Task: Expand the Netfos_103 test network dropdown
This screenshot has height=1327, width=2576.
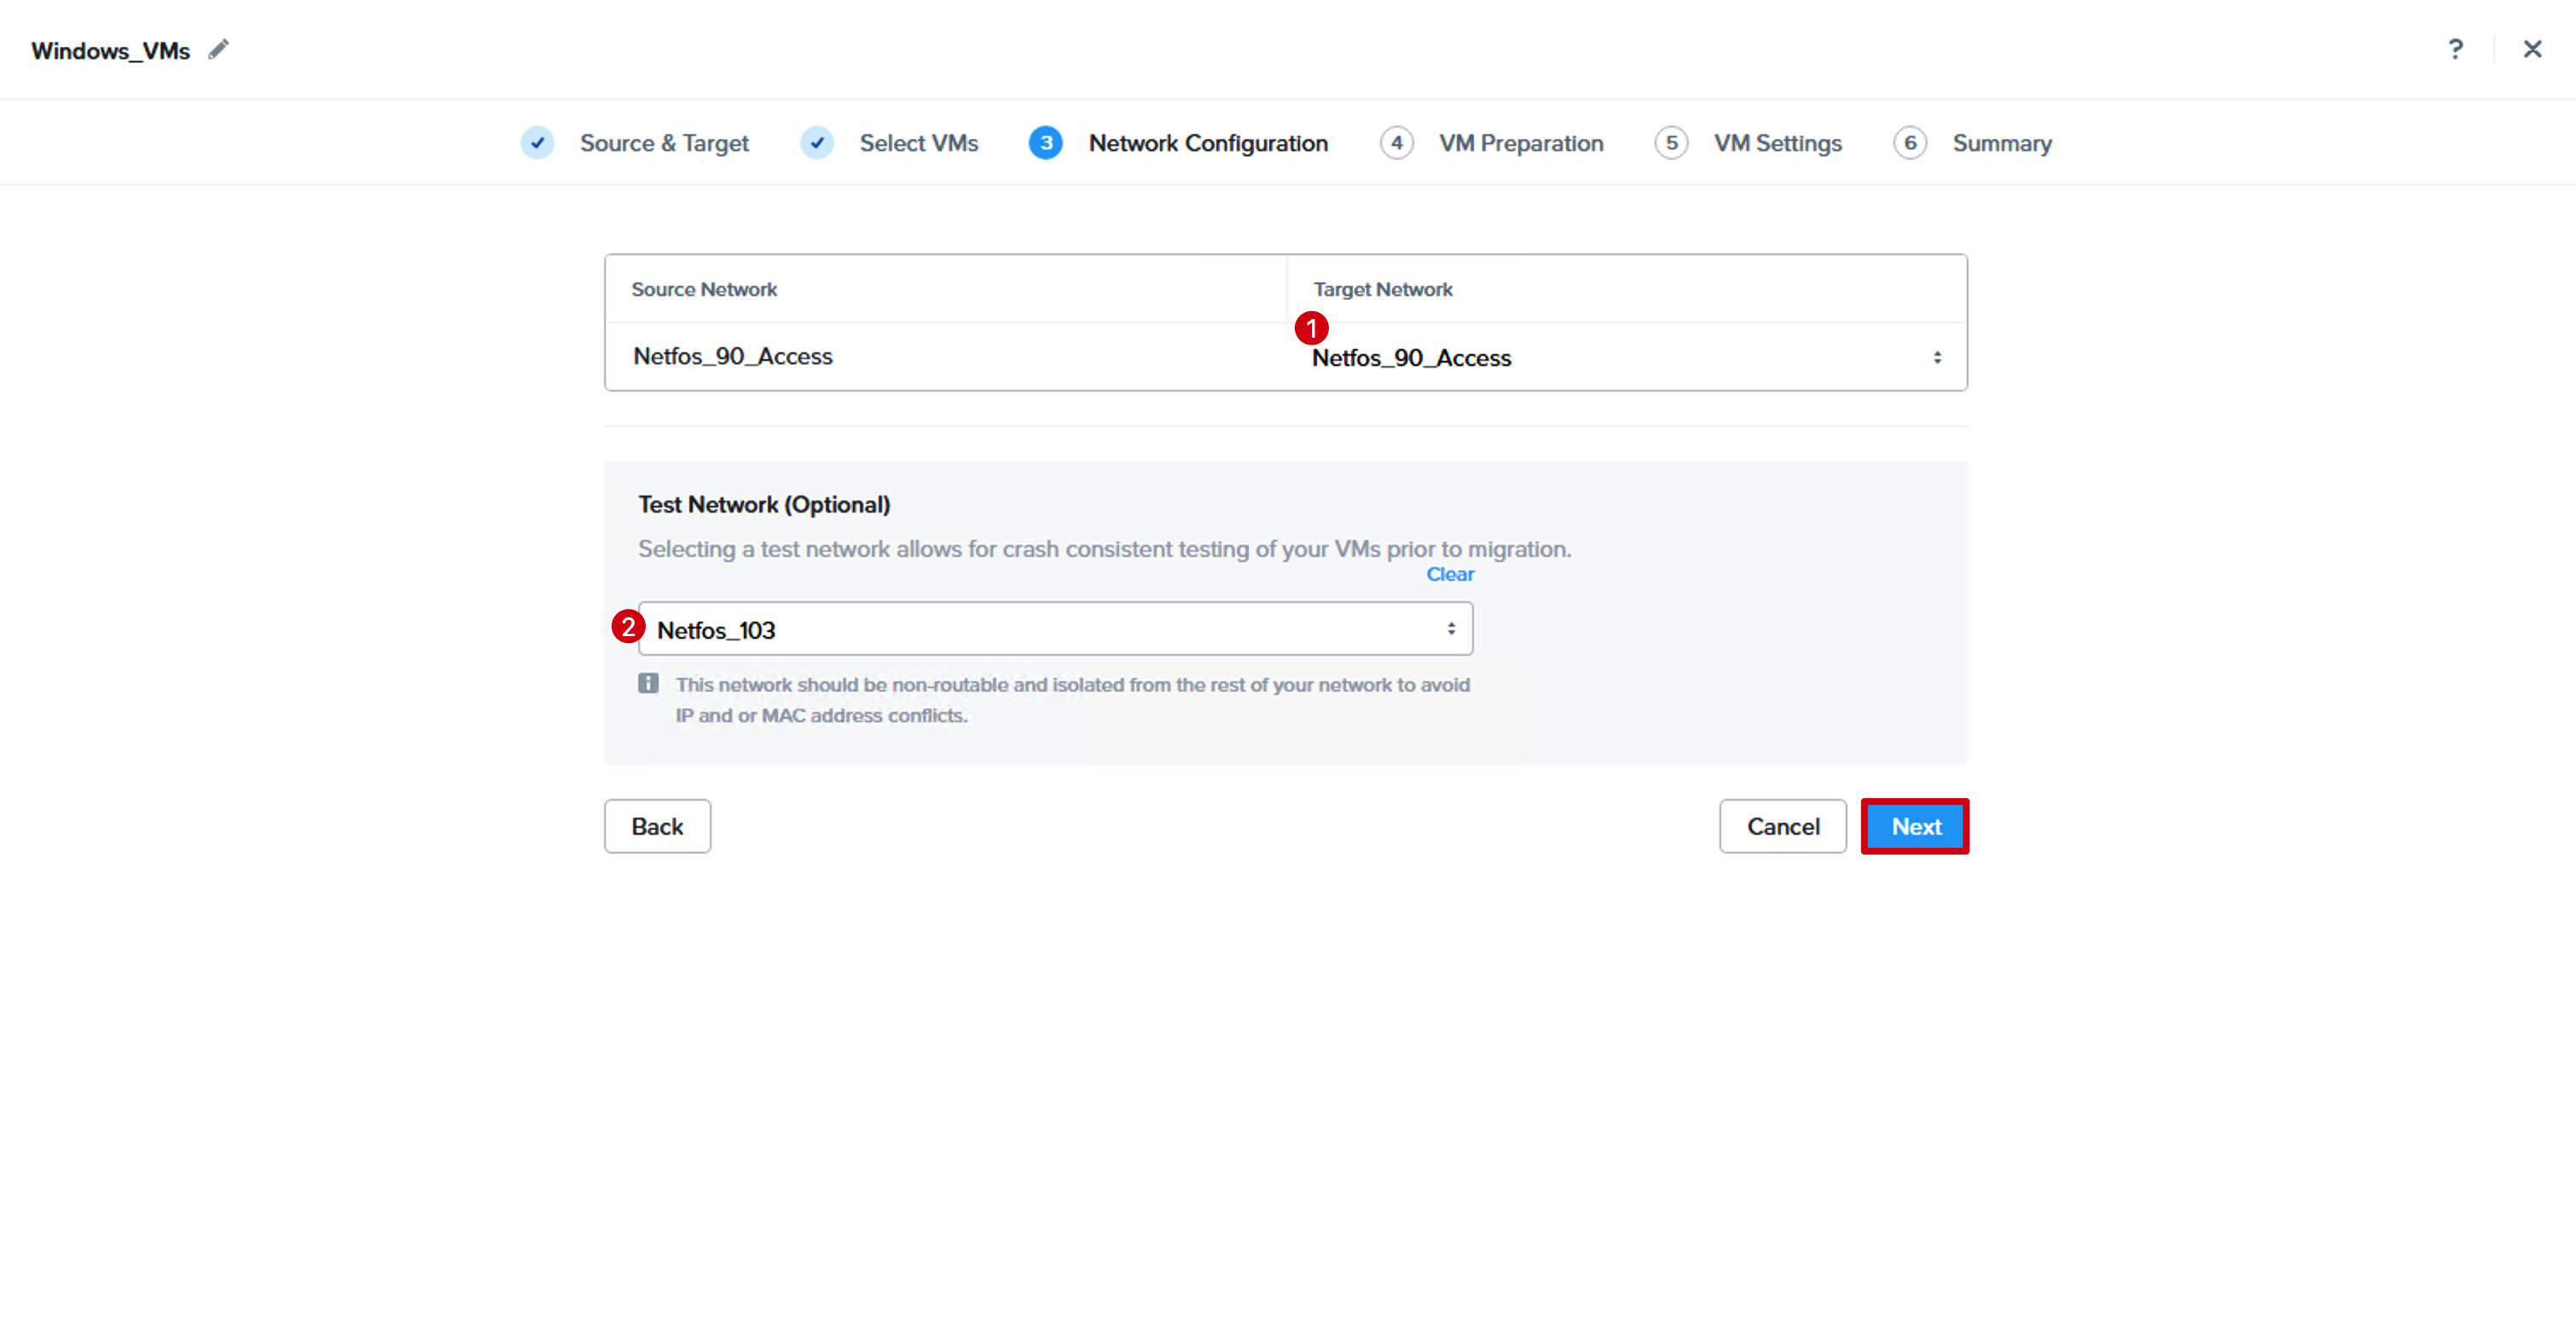Action: pos(1055,629)
